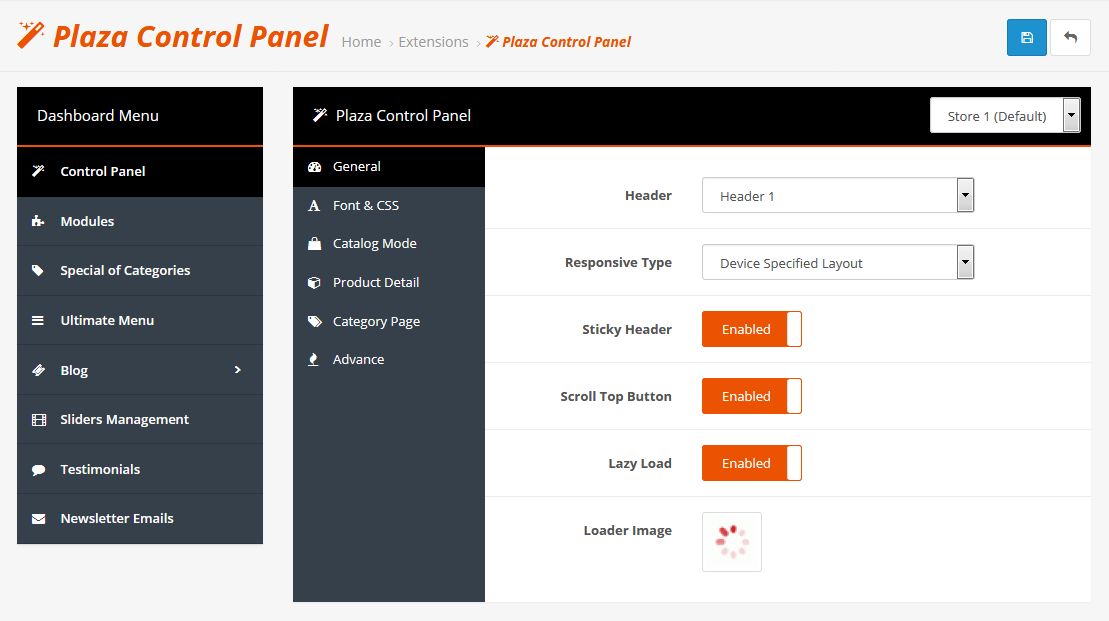Click the film icon beside Sliders Management
This screenshot has width=1109, height=621.
[x=39, y=419]
